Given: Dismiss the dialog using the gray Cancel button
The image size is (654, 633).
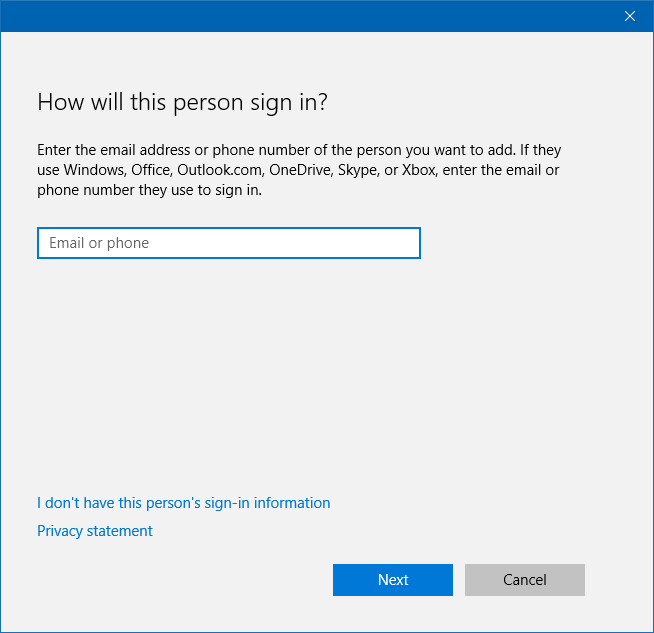Looking at the screenshot, I should click(x=525, y=580).
